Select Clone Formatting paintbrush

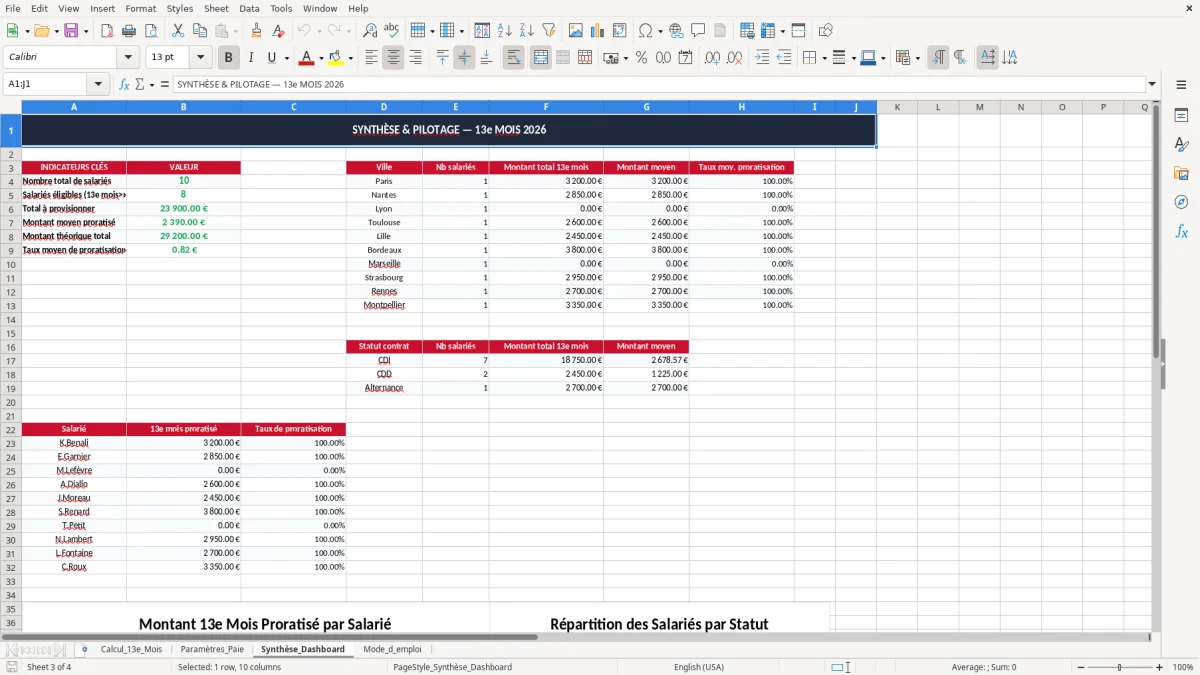click(x=257, y=31)
